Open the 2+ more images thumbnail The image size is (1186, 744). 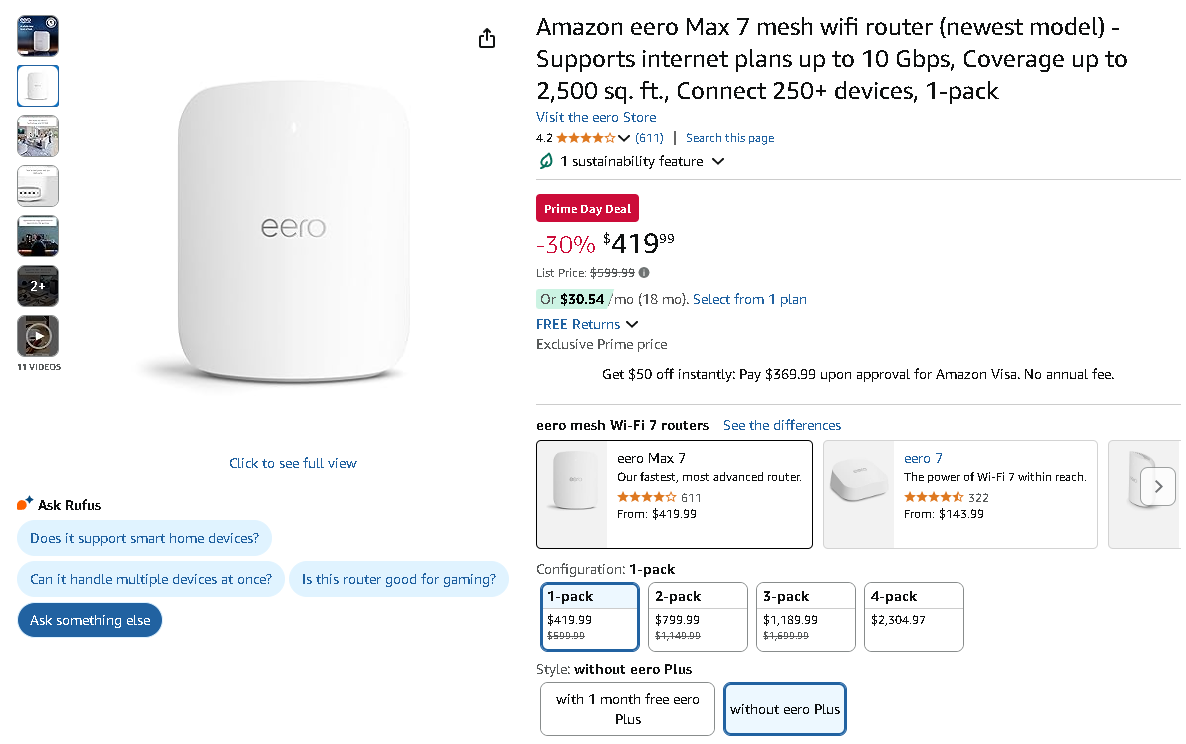coord(38,286)
